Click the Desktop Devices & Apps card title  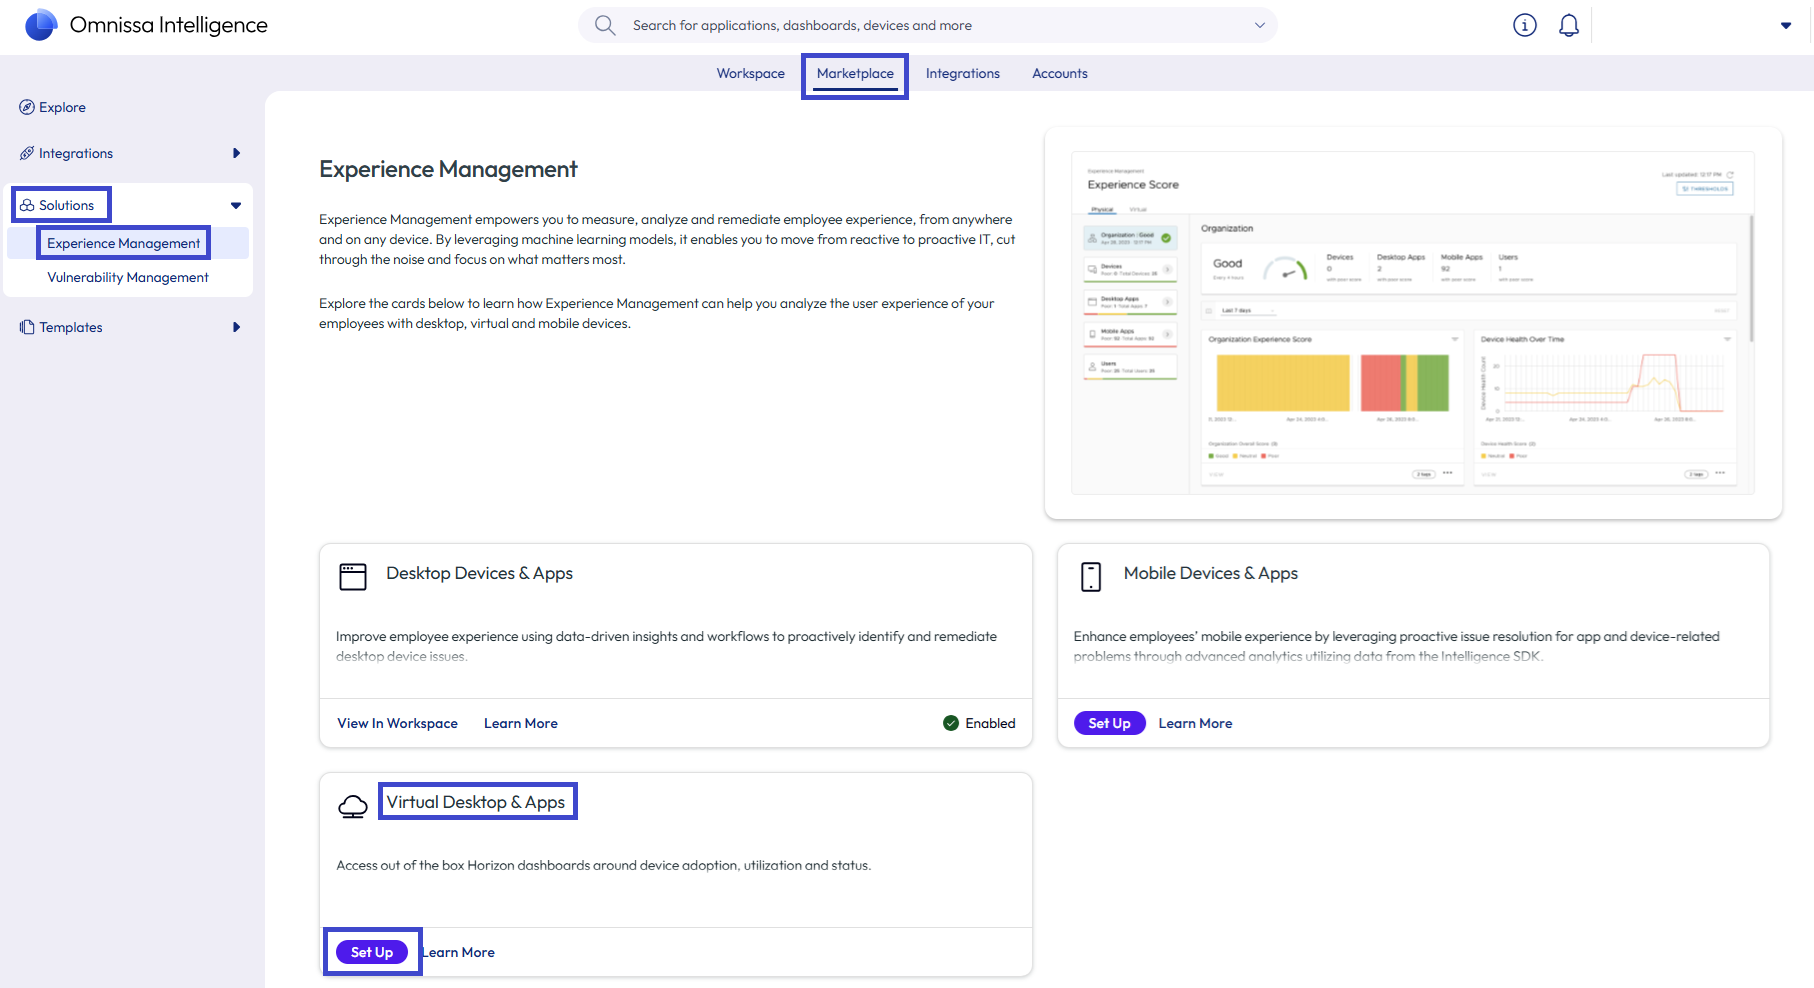480,573
